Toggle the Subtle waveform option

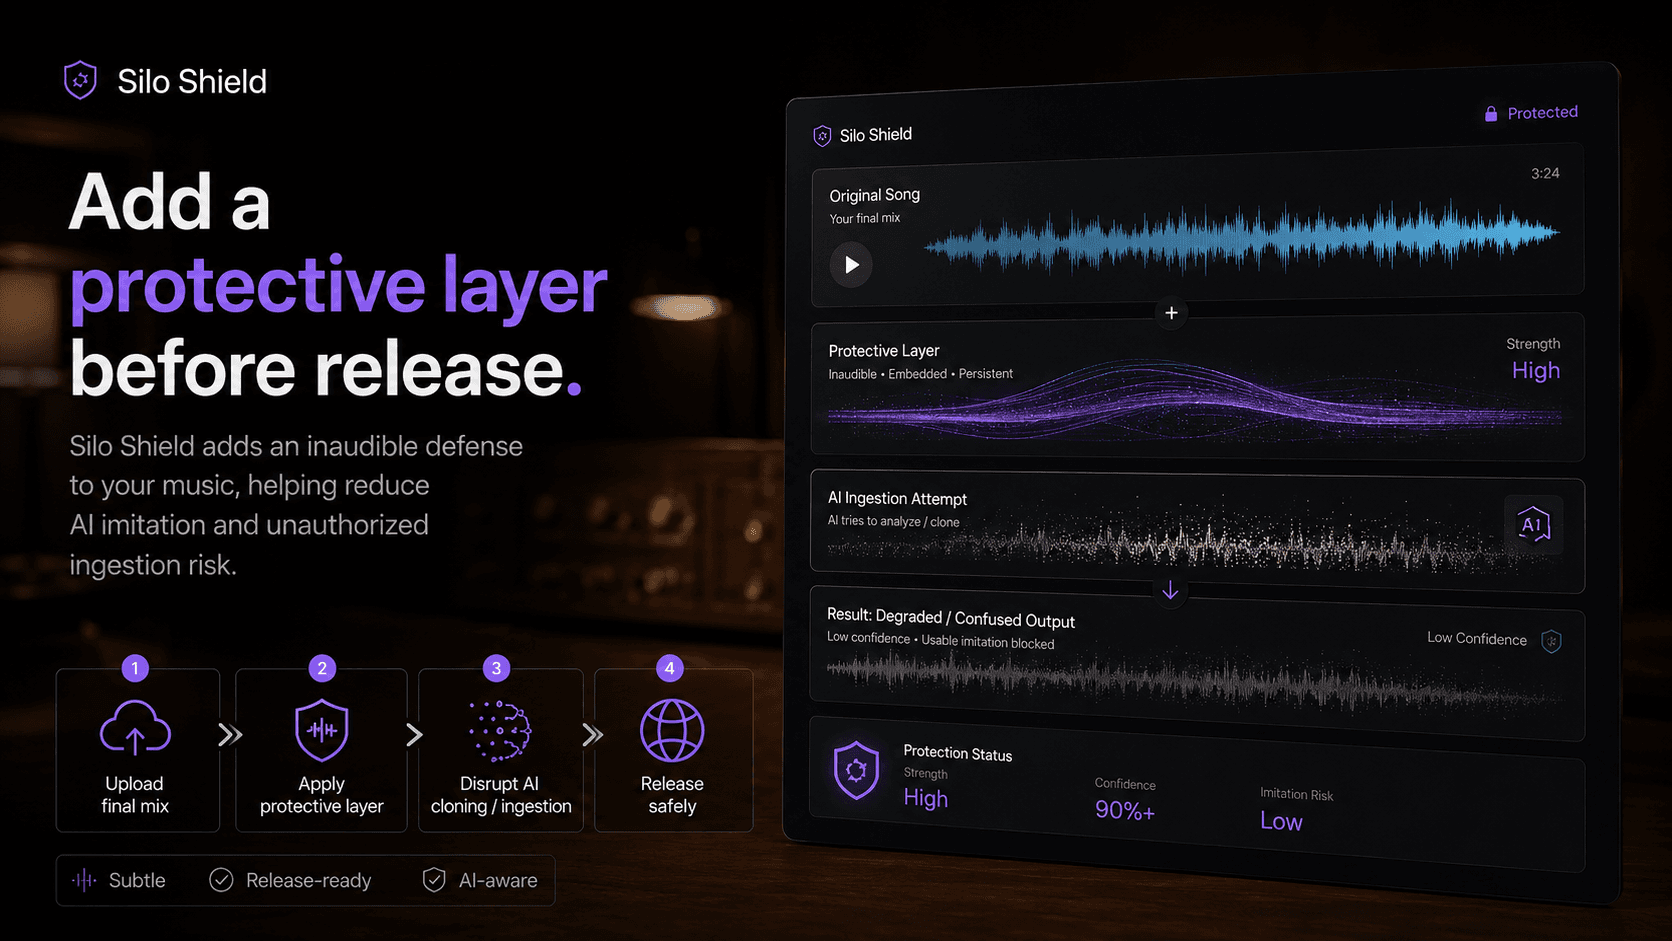[85, 880]
